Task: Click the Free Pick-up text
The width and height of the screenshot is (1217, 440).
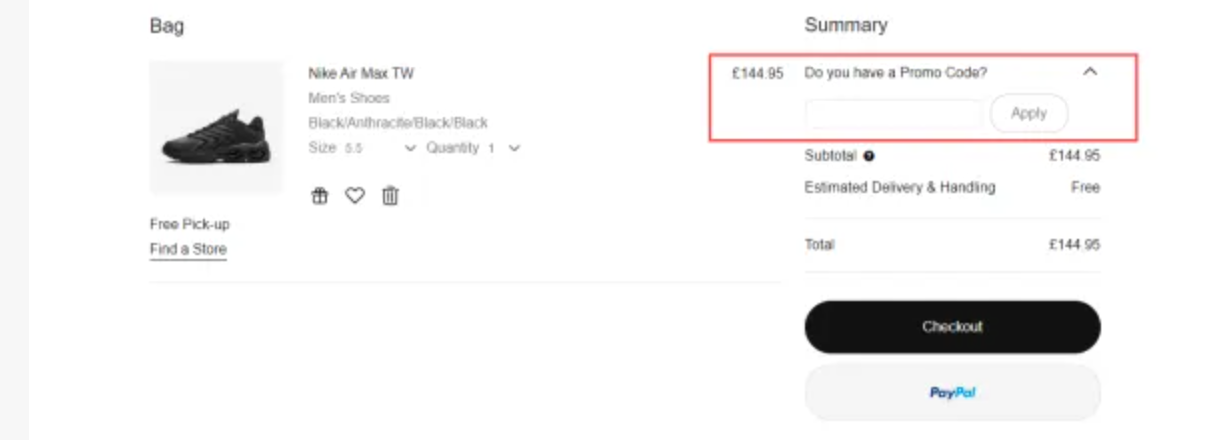Action: pyautogui.click(x=189, y=224)
